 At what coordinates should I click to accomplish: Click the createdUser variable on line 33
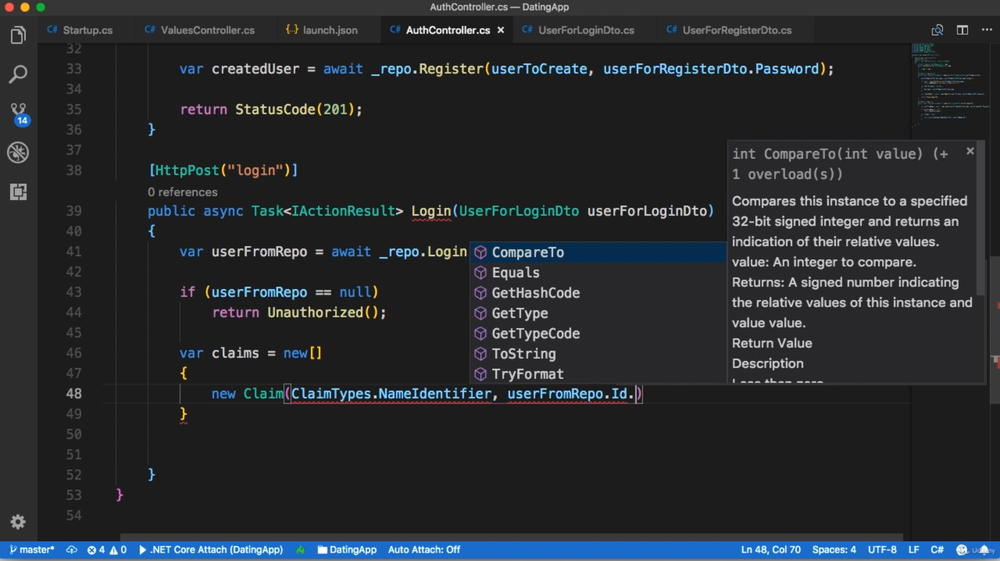click(255, 69)
